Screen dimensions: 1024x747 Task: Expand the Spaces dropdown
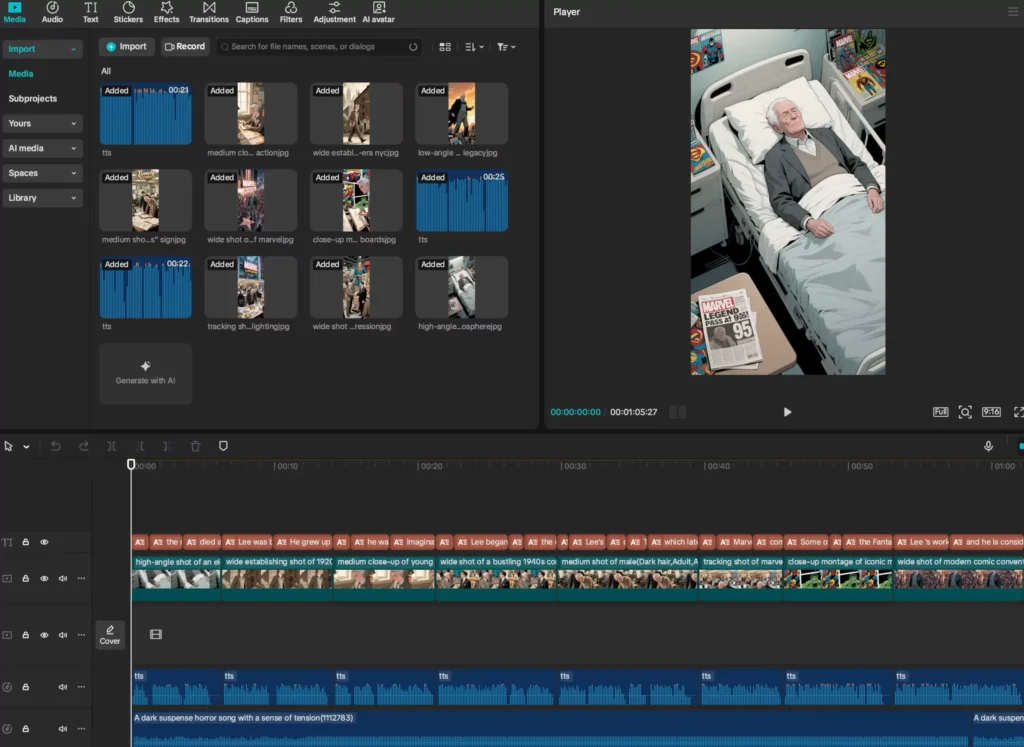pos(42,173)
